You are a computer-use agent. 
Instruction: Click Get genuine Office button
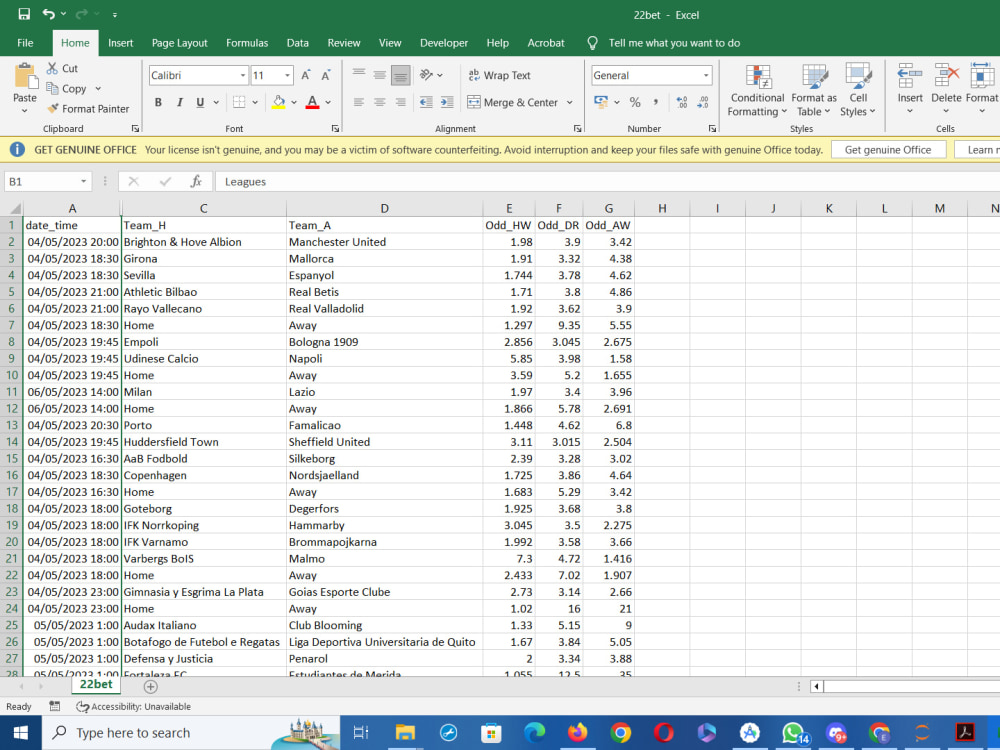point(888,150)
